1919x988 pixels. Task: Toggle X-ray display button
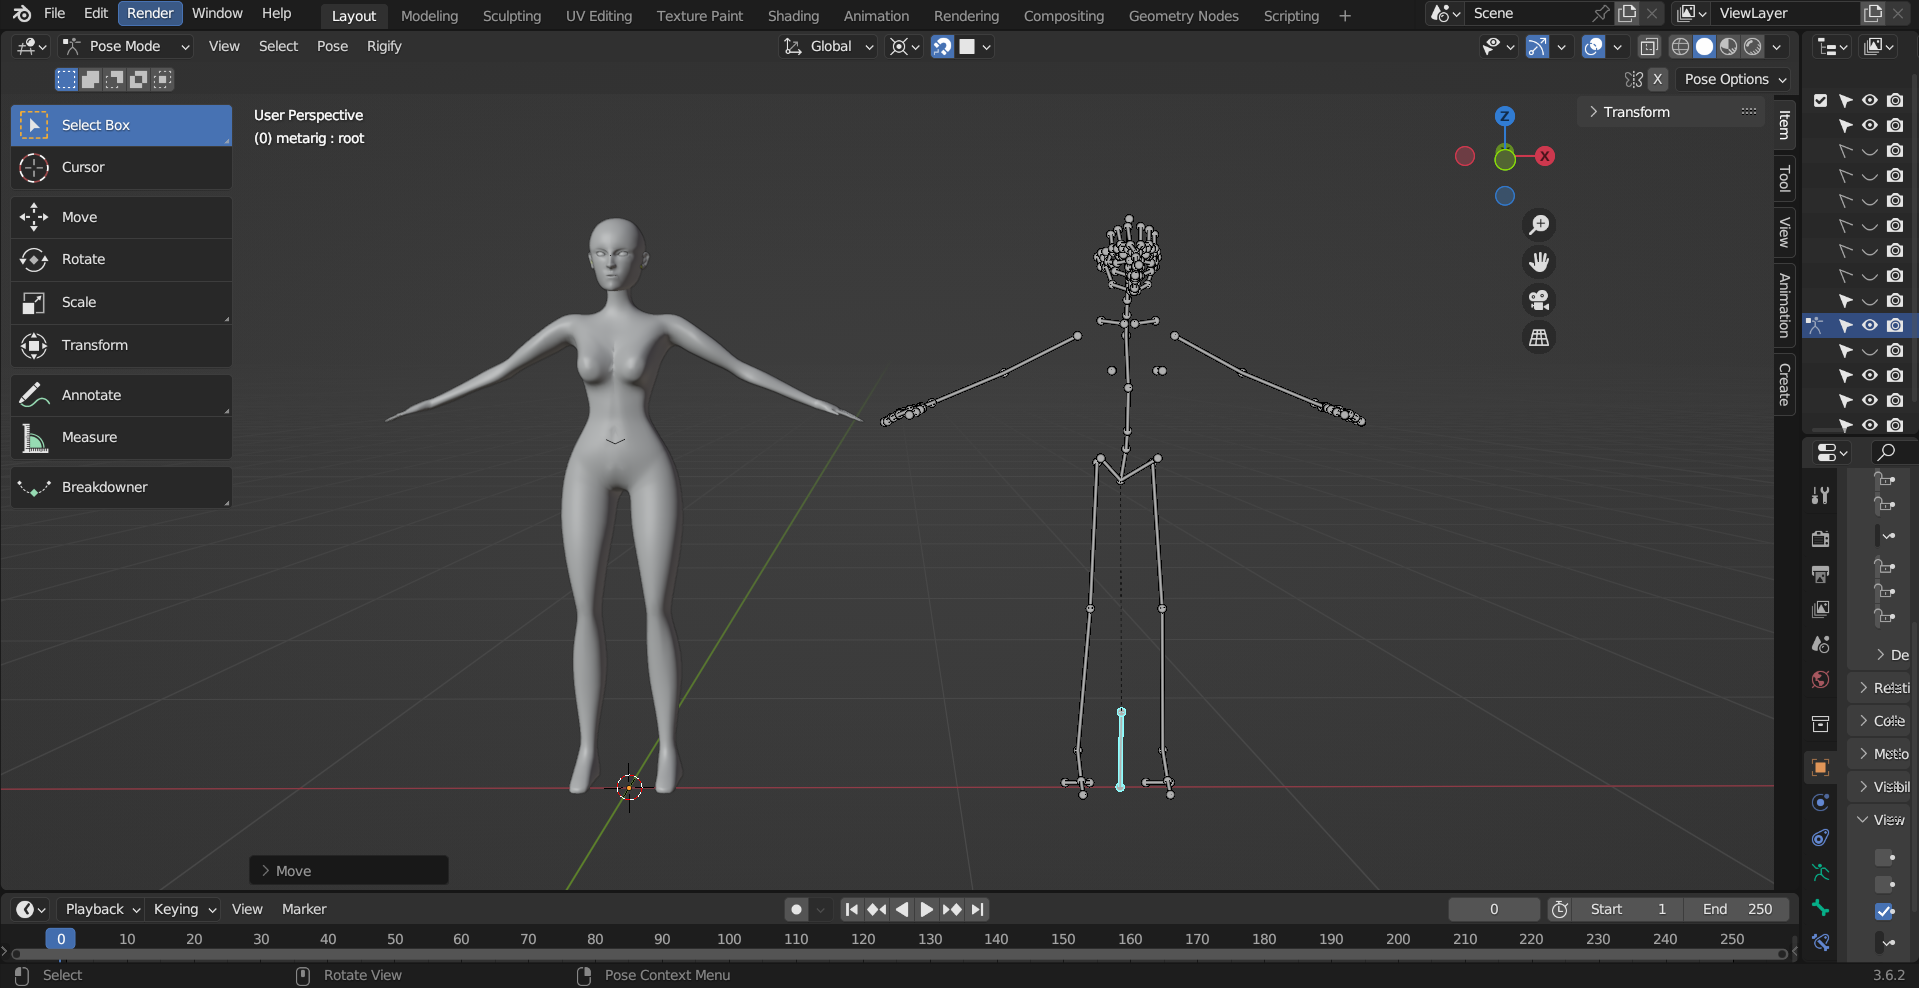(1649, 46)
